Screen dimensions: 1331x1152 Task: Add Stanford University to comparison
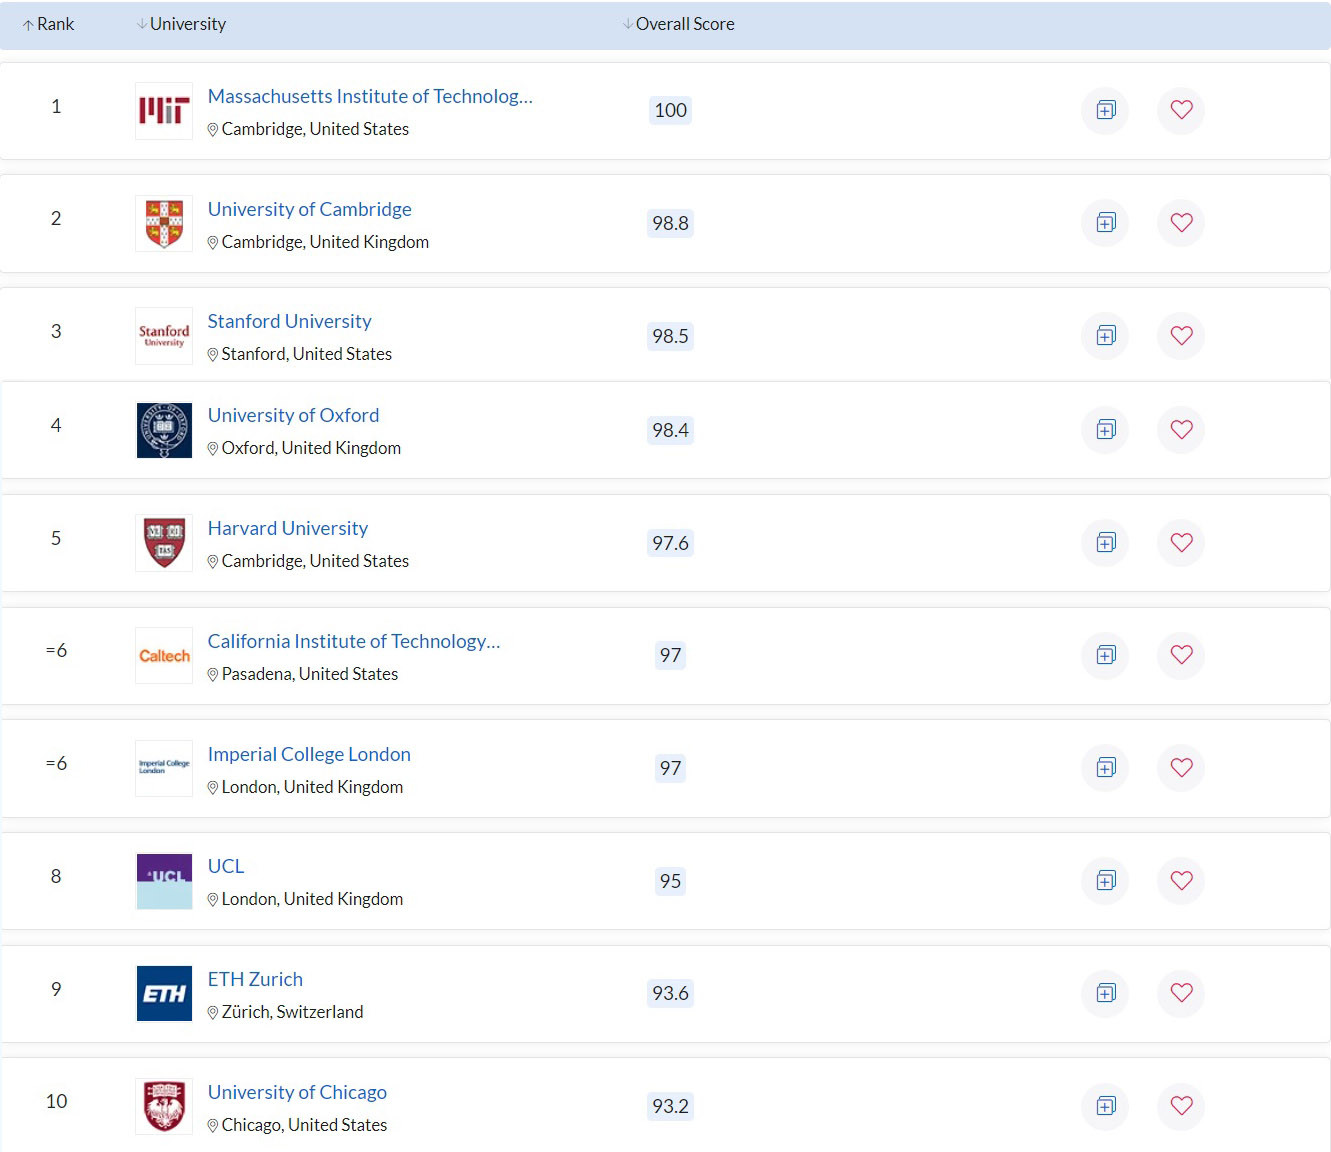[x=1105, y=336]
